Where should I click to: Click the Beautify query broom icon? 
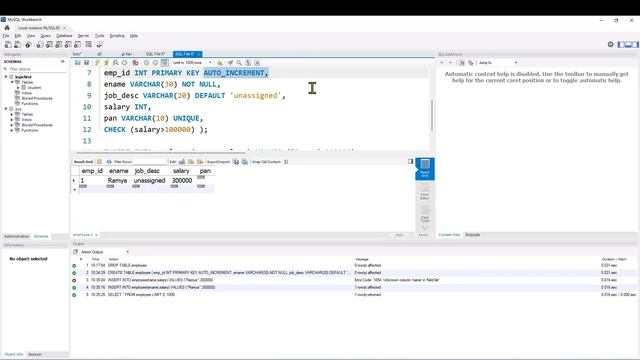[x=230, y=62]
